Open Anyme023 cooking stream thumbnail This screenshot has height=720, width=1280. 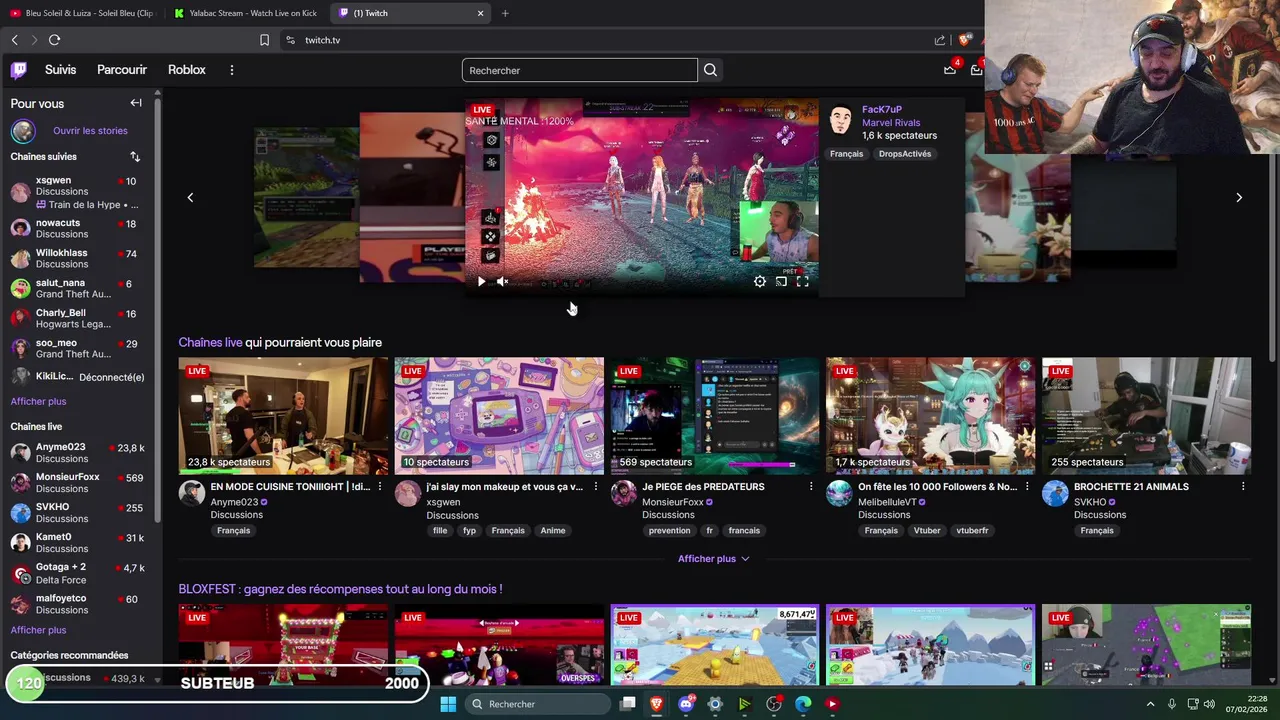tap(283, 416)
